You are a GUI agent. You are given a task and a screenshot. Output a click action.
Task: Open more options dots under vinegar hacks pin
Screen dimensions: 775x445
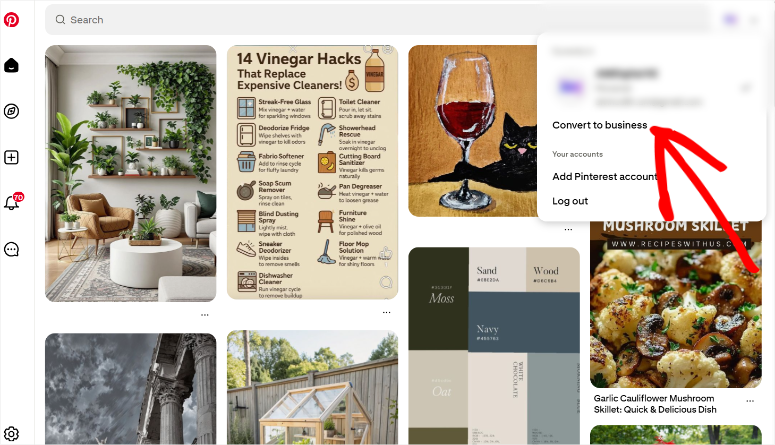(387, 312)
